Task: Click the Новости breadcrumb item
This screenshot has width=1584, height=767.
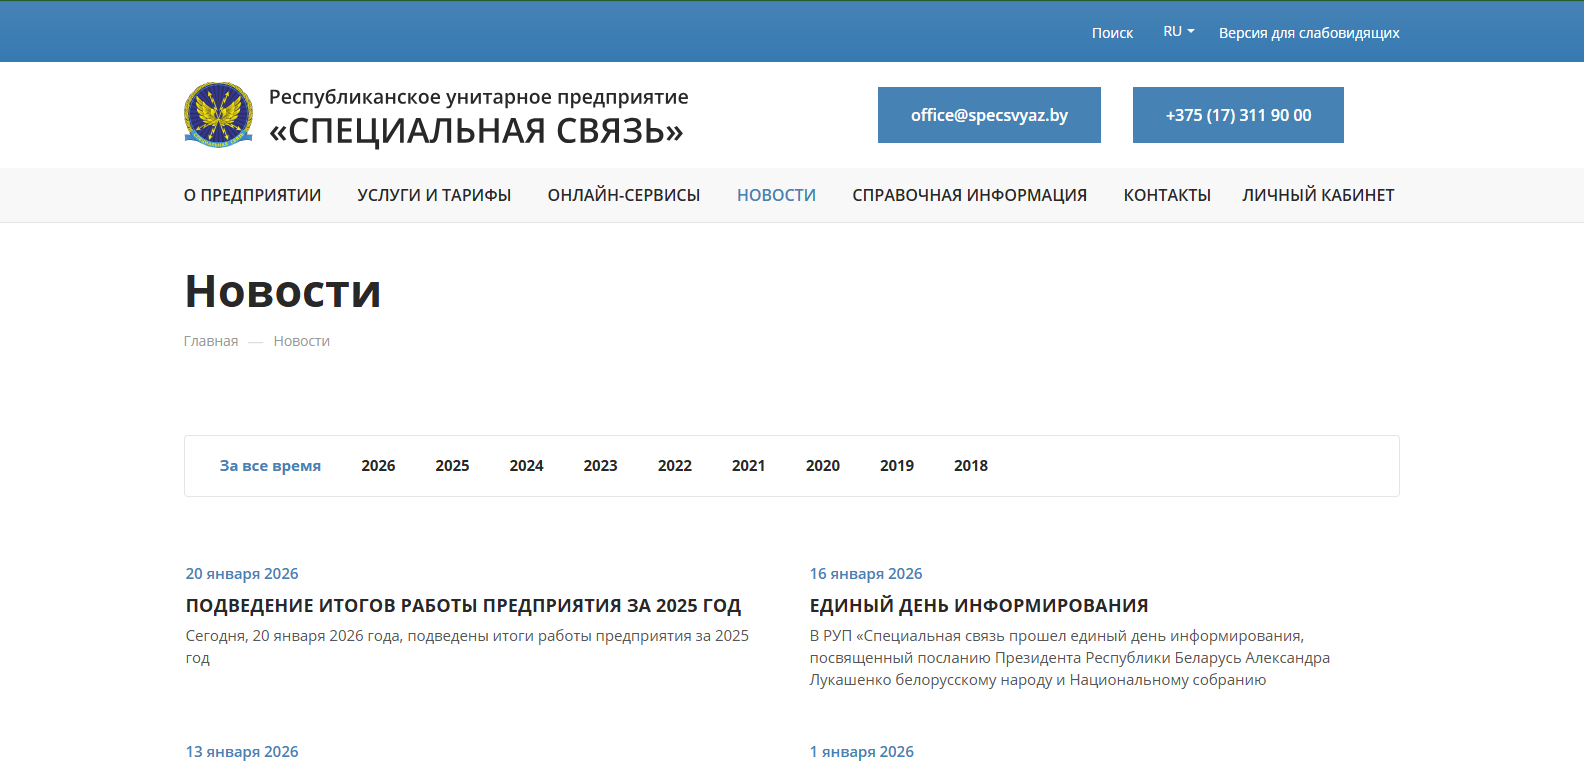Action: [302, 341]
